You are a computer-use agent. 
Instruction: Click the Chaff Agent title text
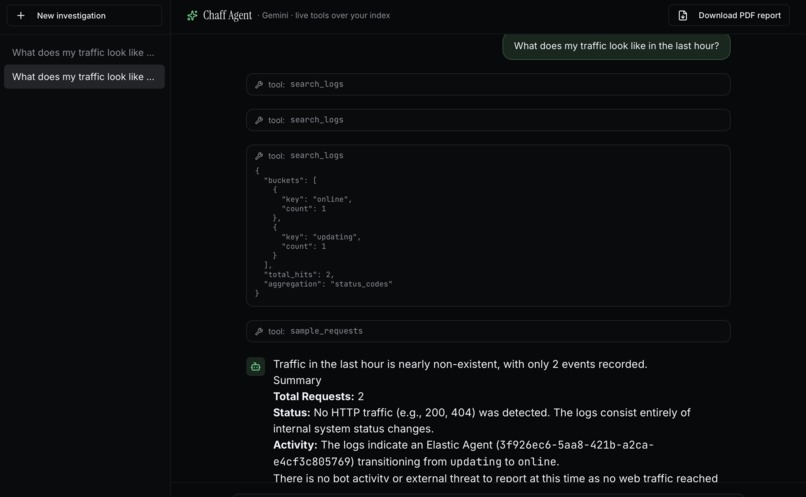[227, 15]
